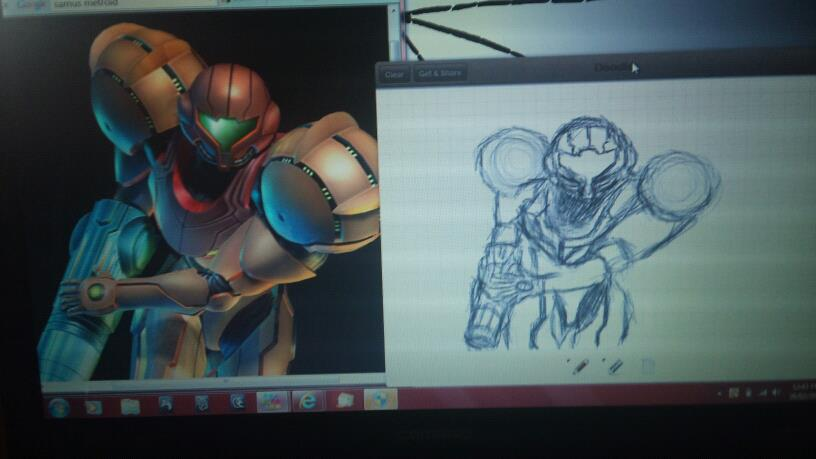816x459 pixels.
Task: Switch to Internet Explorer on the taskbar
Action: pyautogui.click(x=308, y=401)
